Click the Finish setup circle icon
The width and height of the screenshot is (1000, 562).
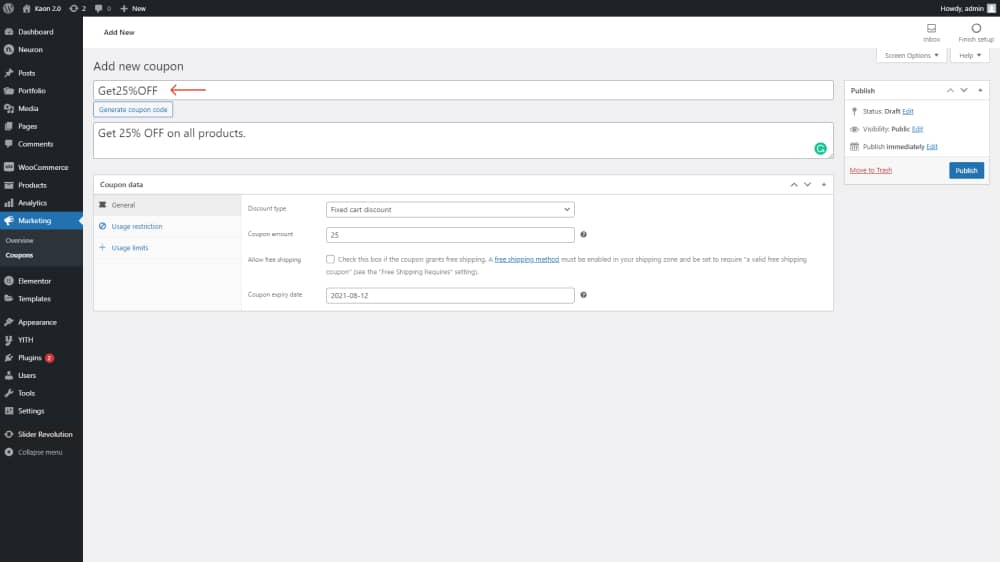[x=976, y=28]
